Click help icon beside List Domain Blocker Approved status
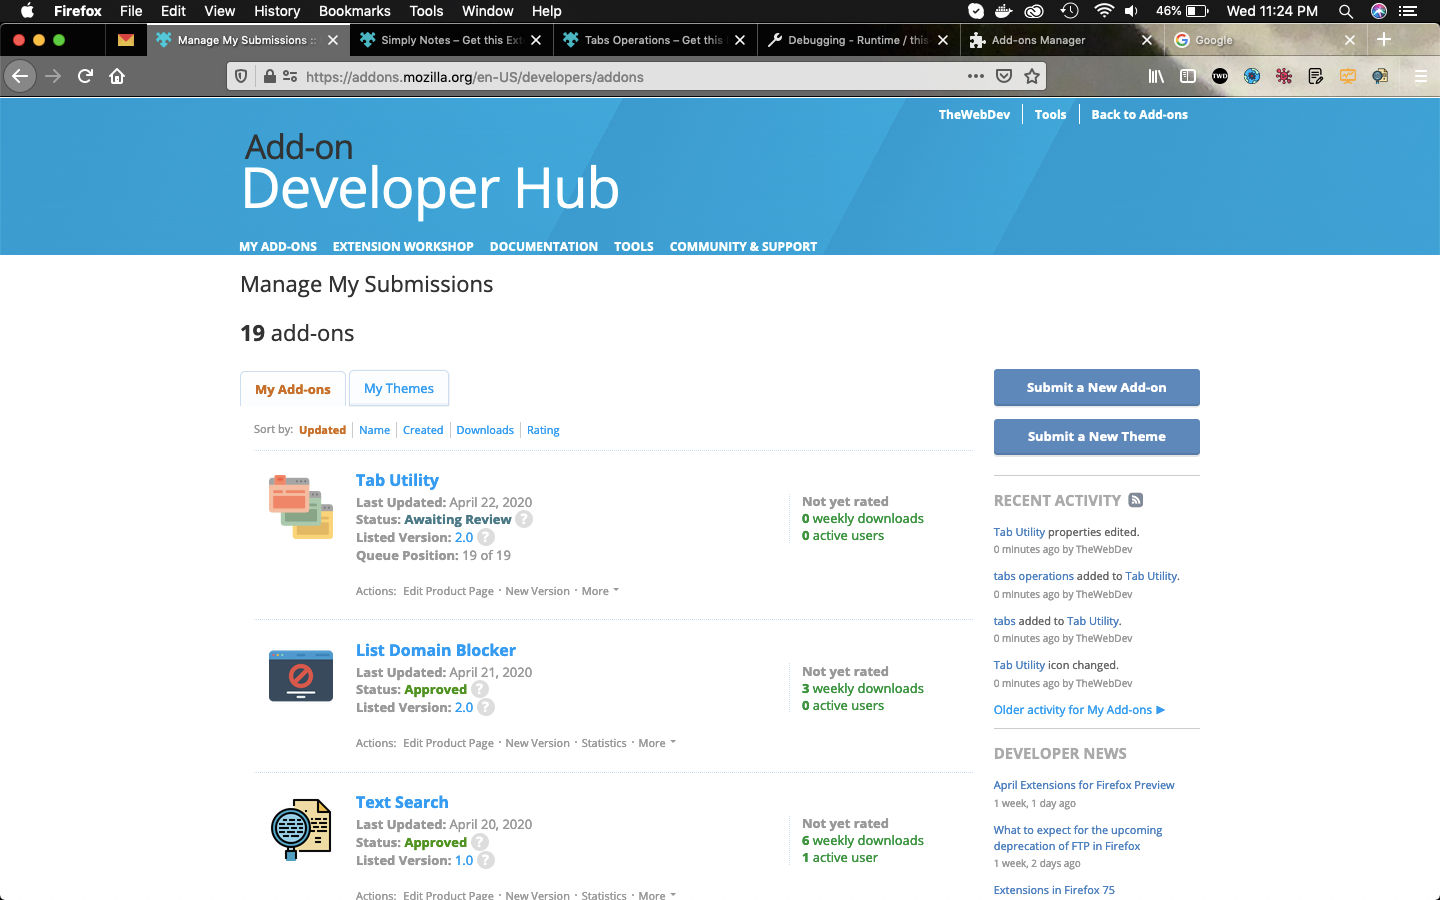Viewport: 1440px width, 900px height. point(480,689)
